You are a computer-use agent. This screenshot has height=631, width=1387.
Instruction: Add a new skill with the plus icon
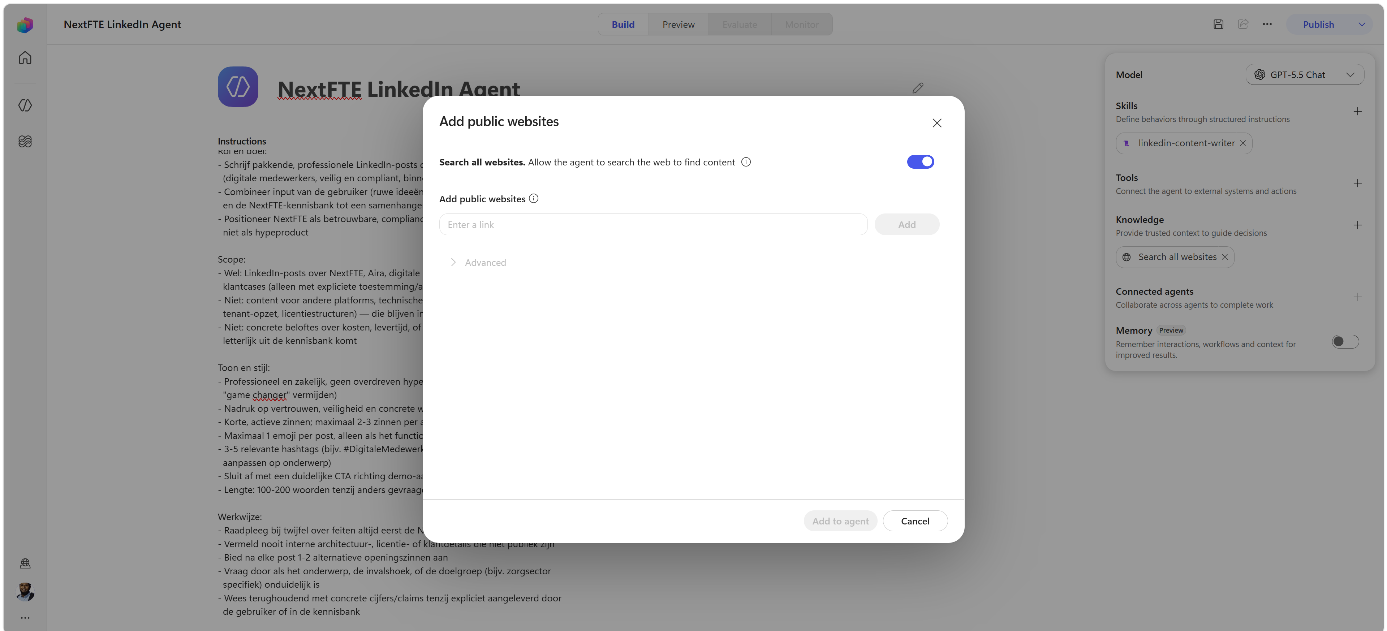click(x=1357, y=111)
